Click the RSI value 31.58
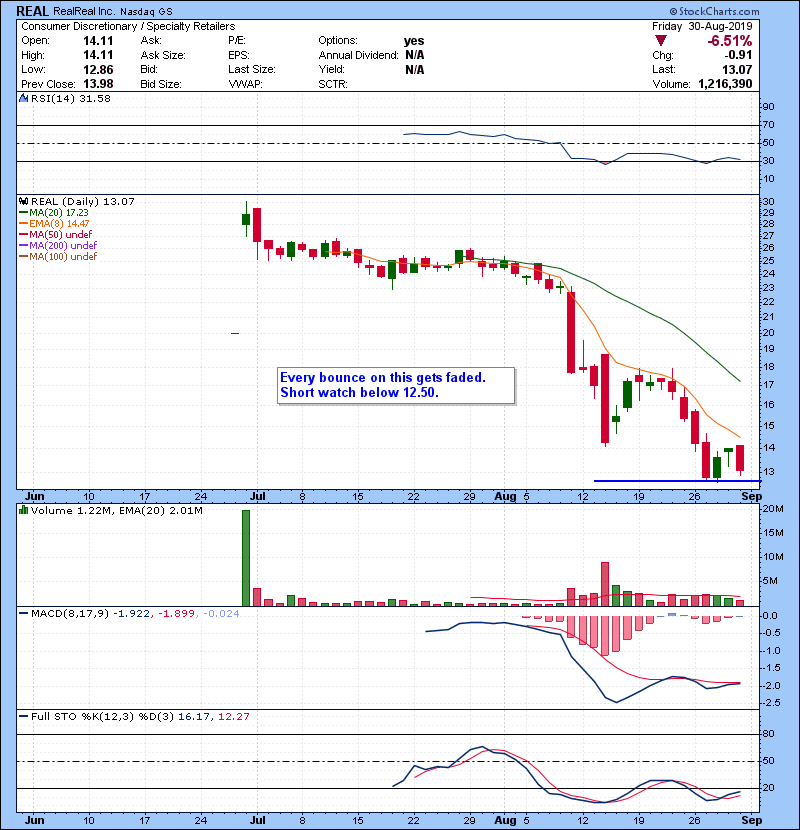Viewport: 800px width, 830px height. pyautogui.click(x=94, y=98)
